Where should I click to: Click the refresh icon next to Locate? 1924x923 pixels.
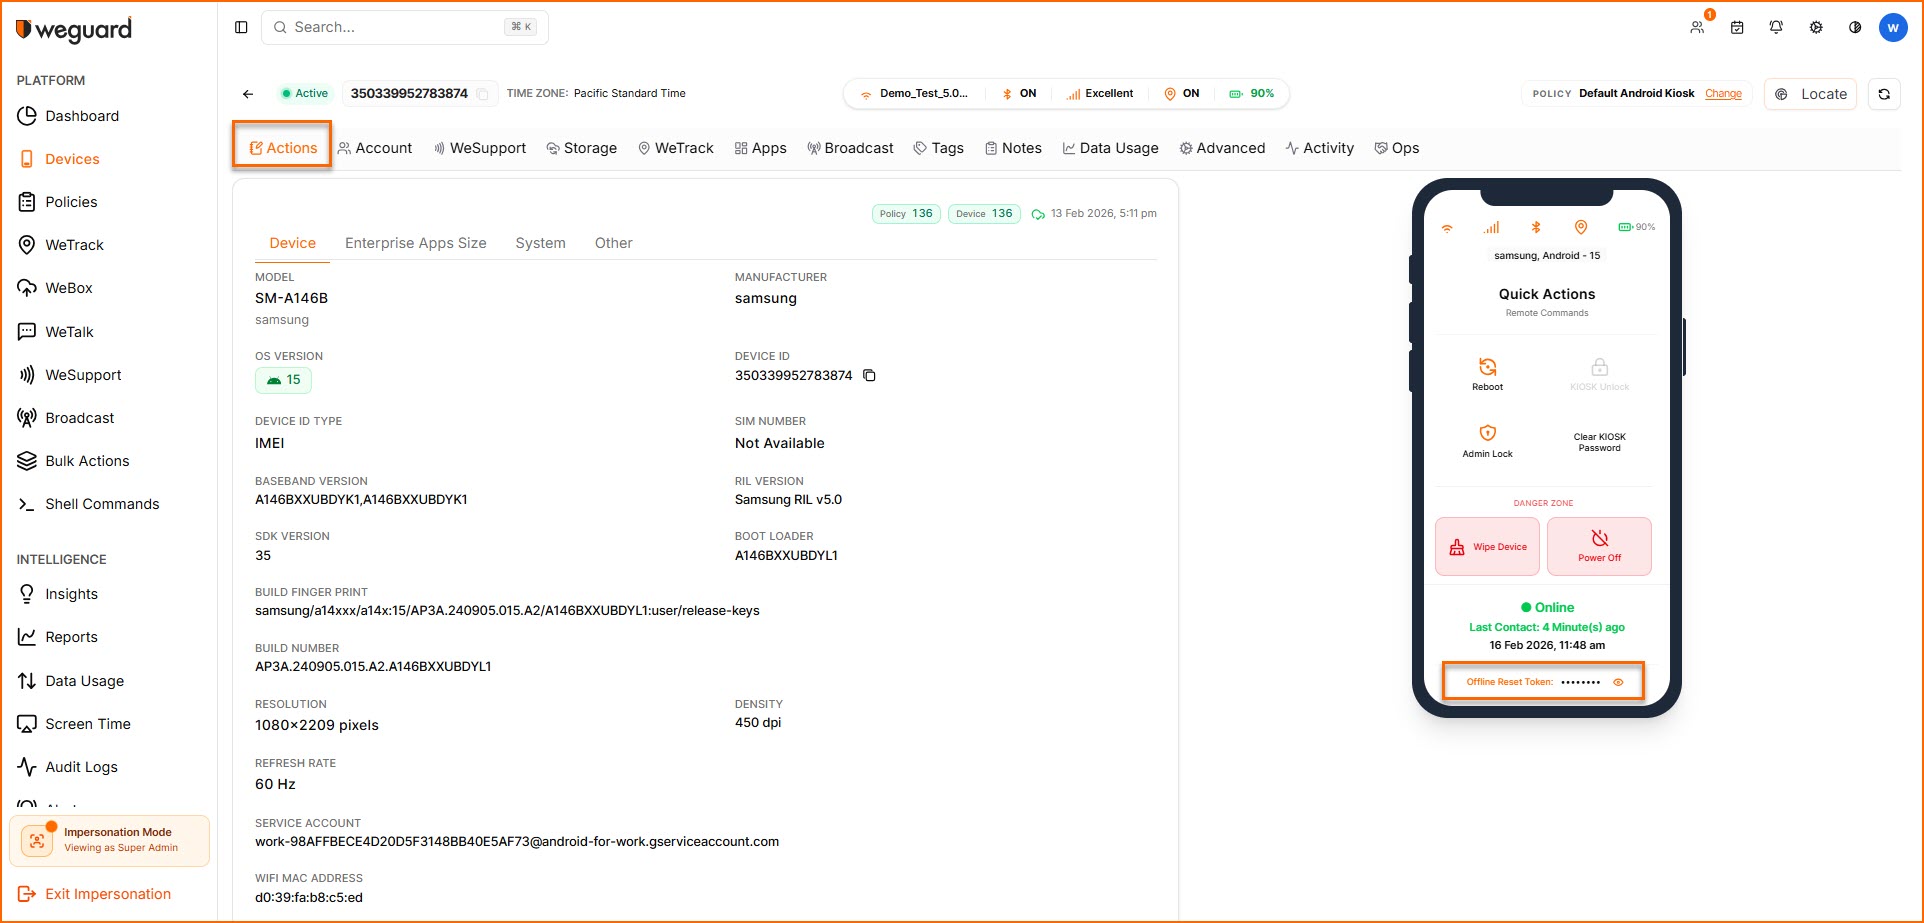1884,94
